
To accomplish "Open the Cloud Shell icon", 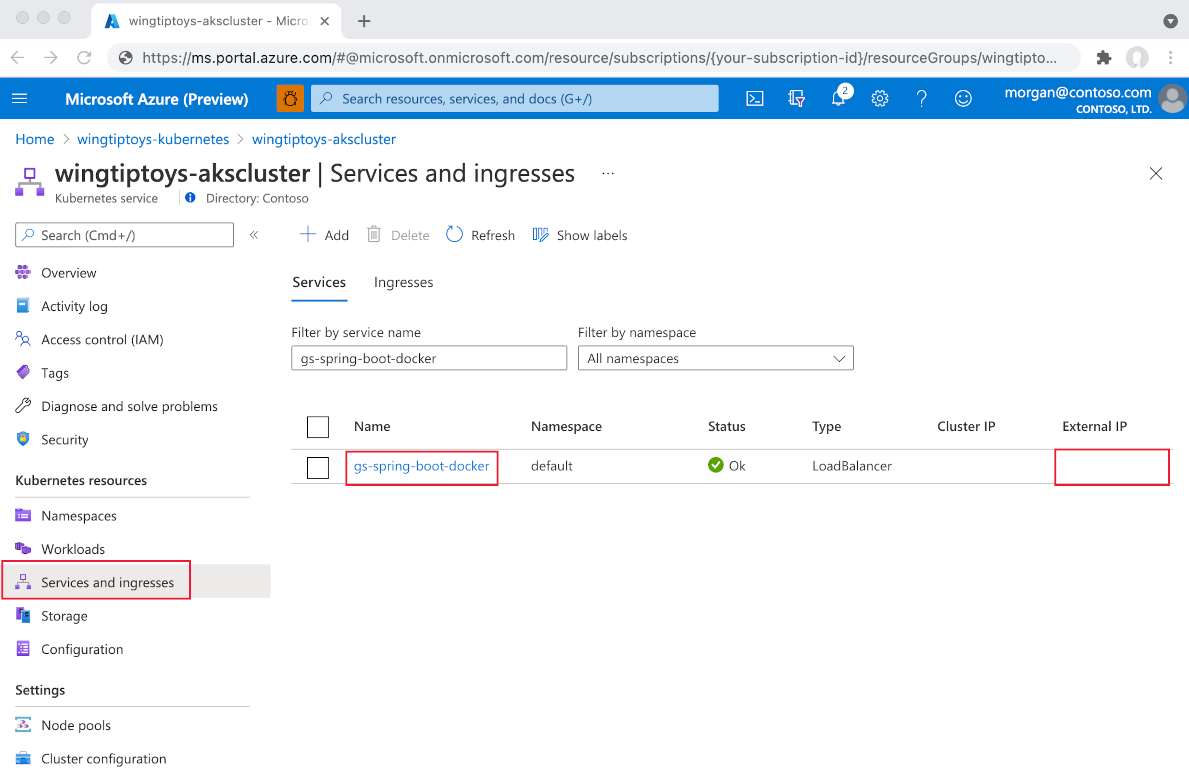I will click(755, 98).
